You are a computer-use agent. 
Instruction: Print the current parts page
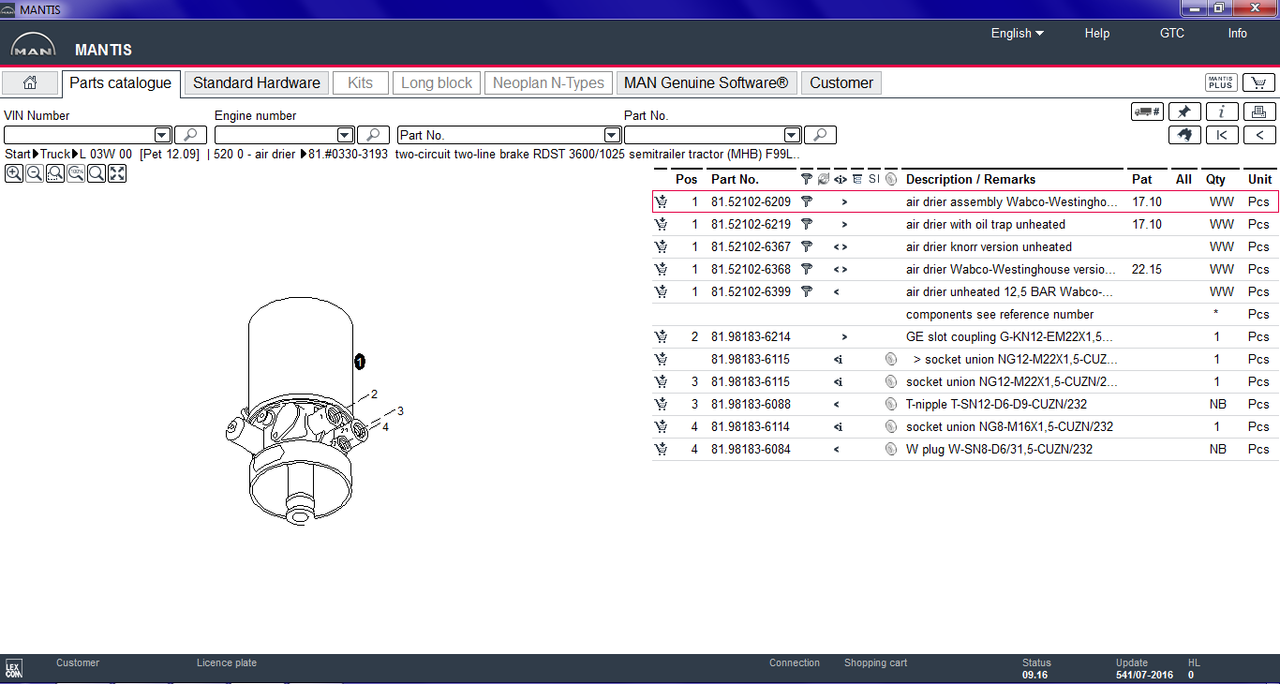(1259, 112)
